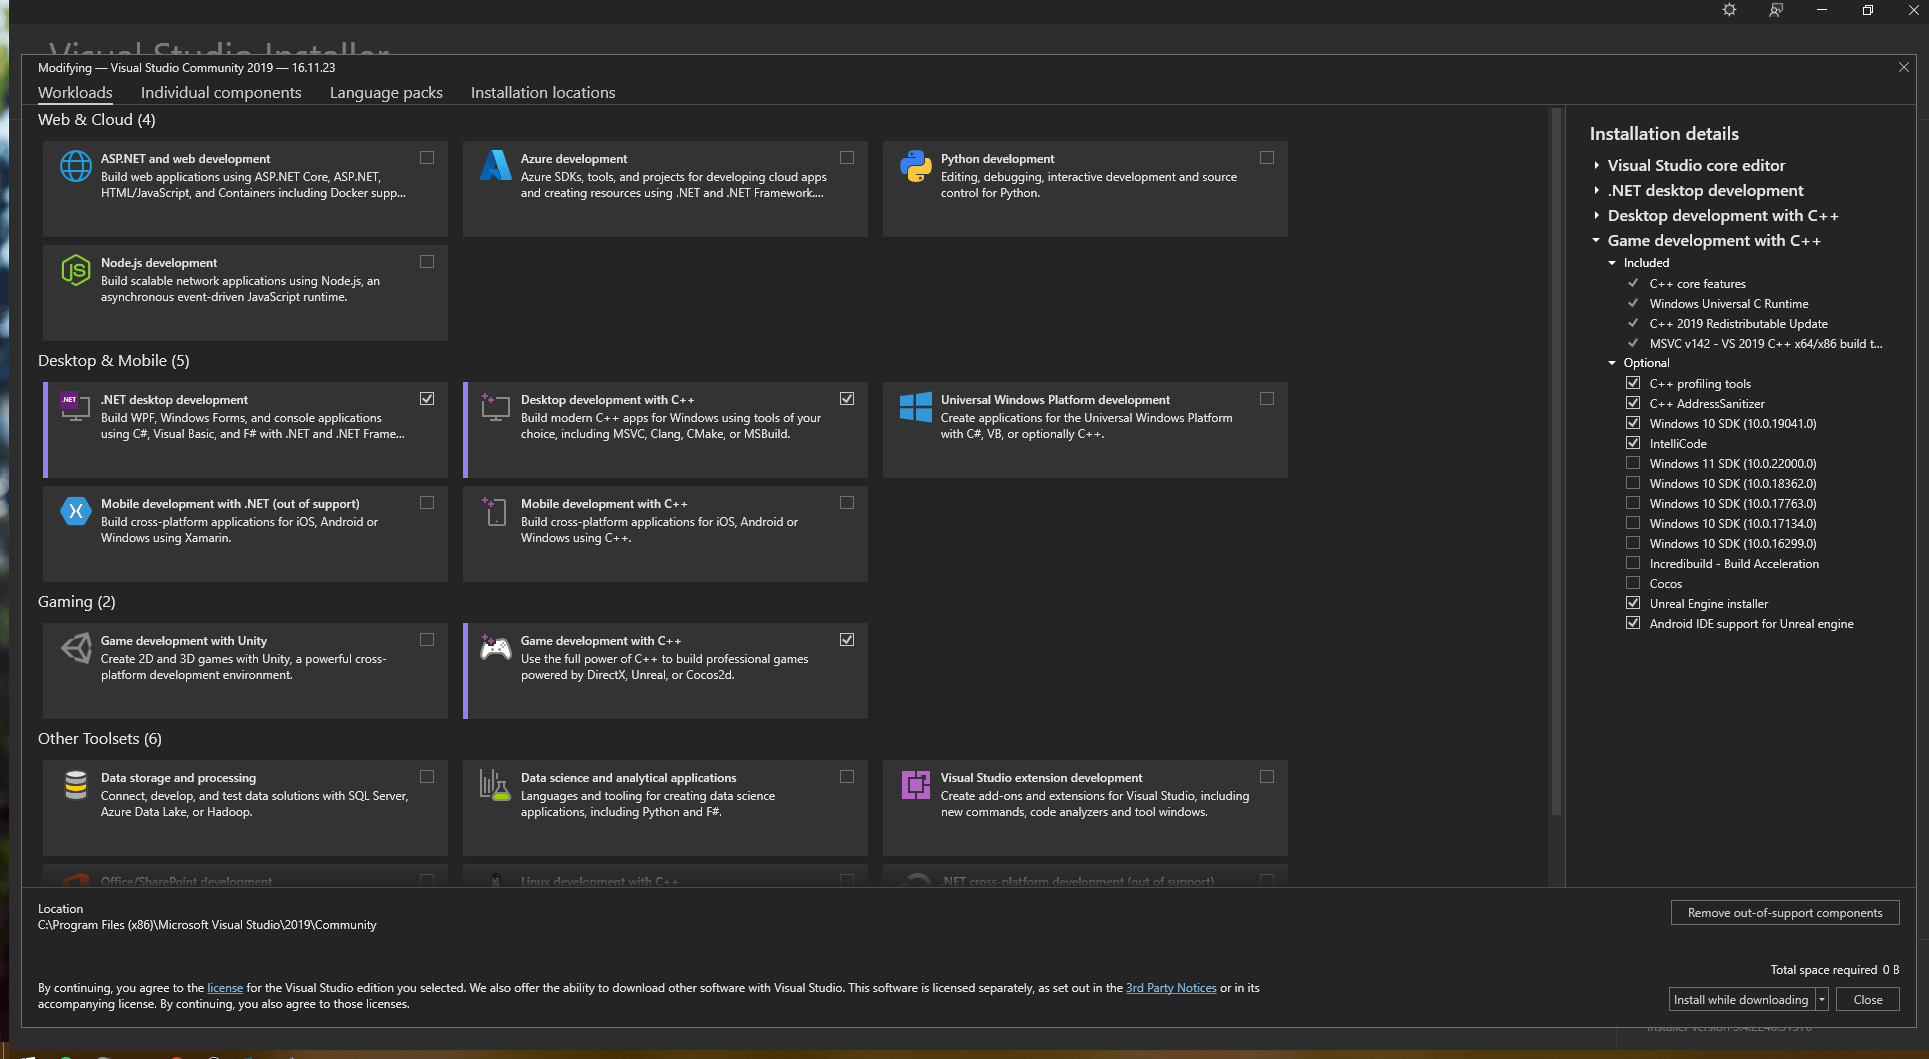Check Data storage and processing workload
The image size is (1929, 1059).
coord(427,777)
